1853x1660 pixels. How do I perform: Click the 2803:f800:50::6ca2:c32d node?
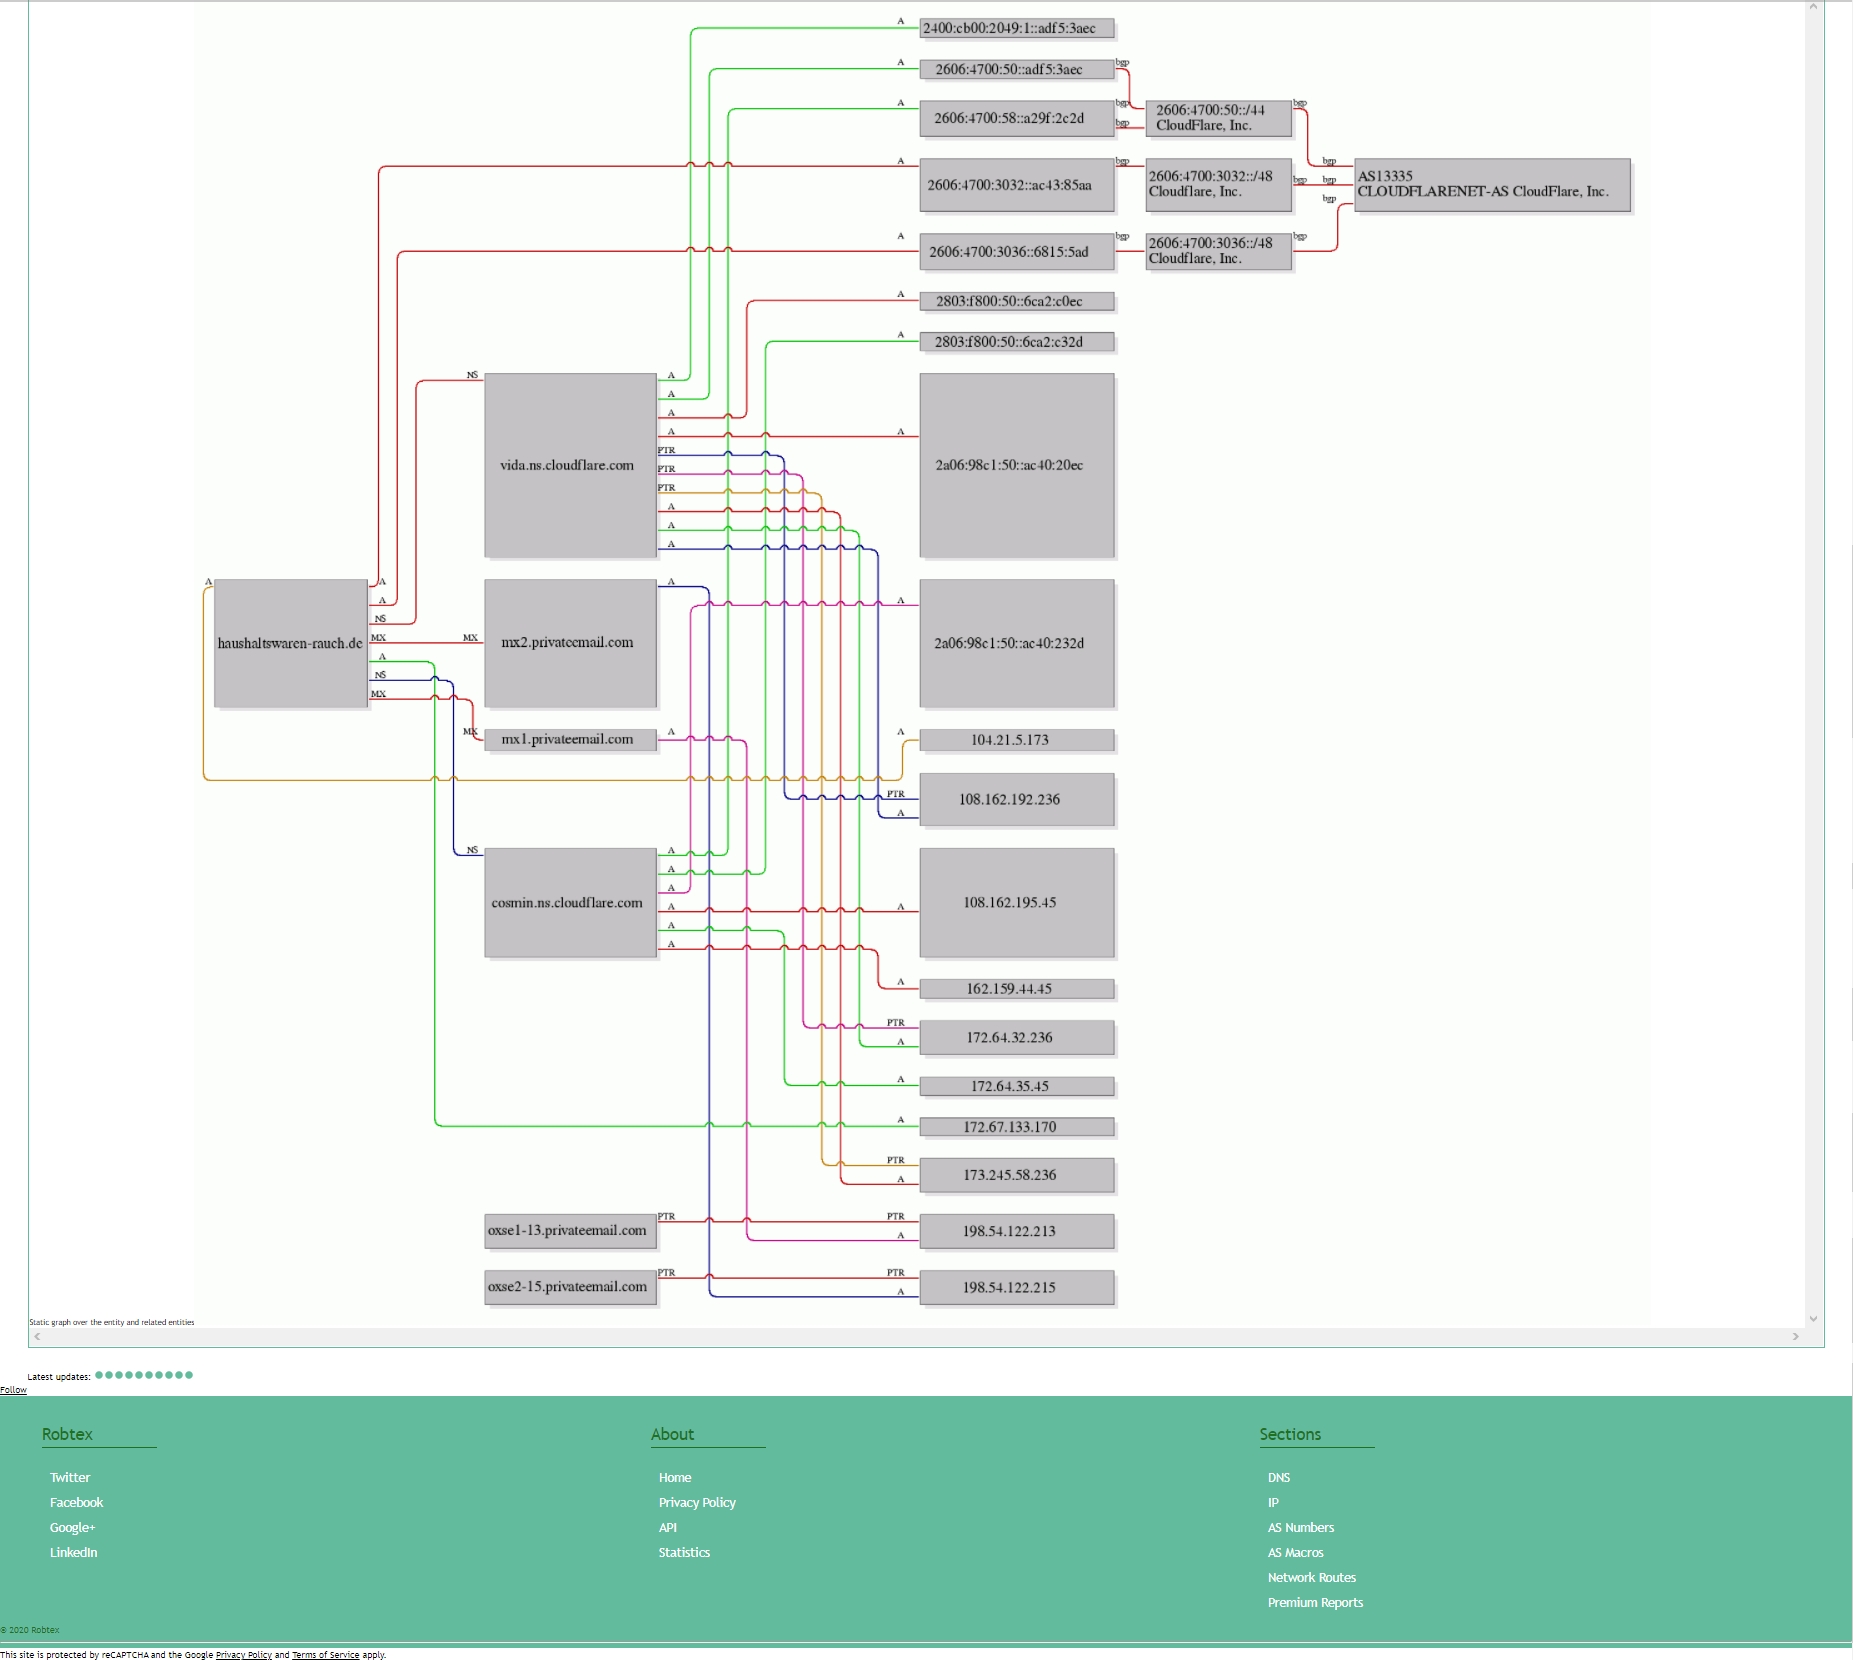click(x=1017, y=342)
